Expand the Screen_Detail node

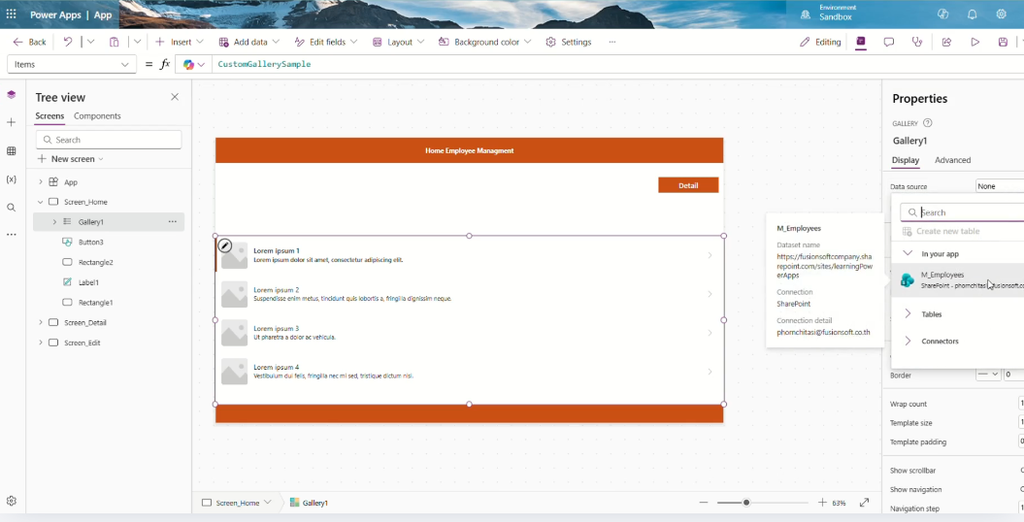pyautogui.click(x=40, y=322)
